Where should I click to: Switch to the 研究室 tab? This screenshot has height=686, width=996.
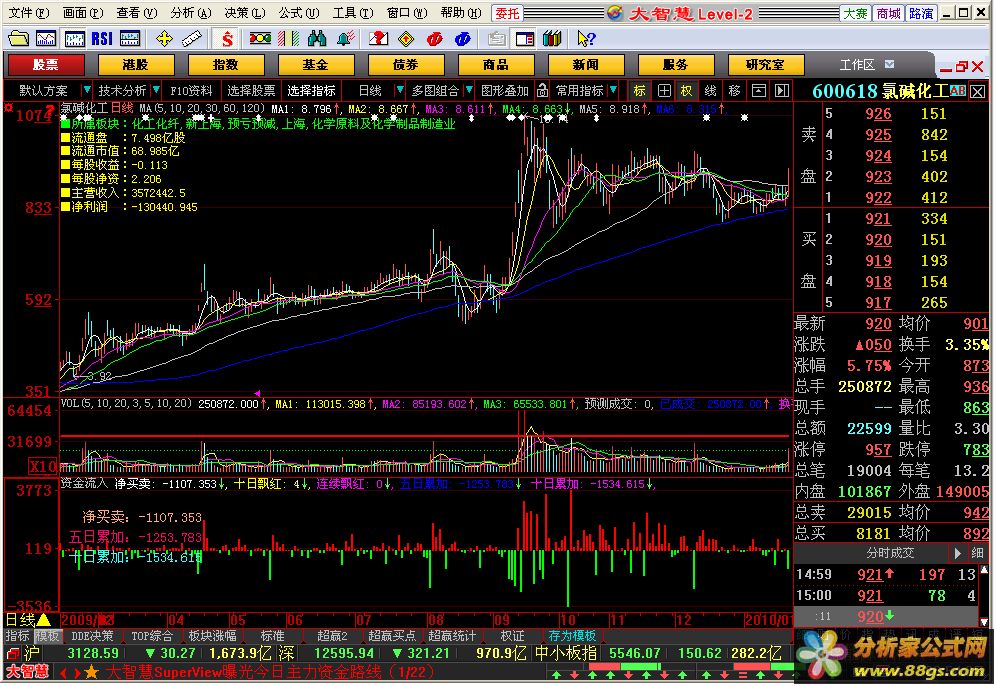pyautogui.click(x=765, y=65)
